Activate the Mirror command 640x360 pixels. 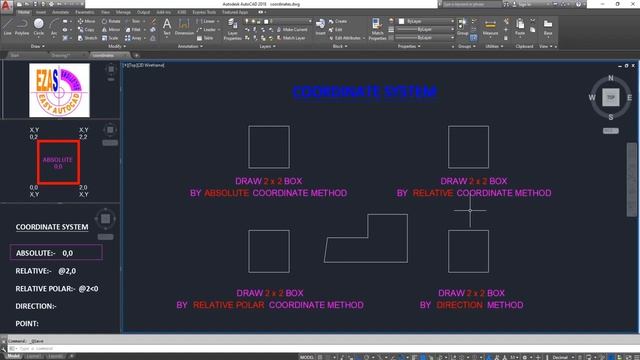(x=111, y=29)
